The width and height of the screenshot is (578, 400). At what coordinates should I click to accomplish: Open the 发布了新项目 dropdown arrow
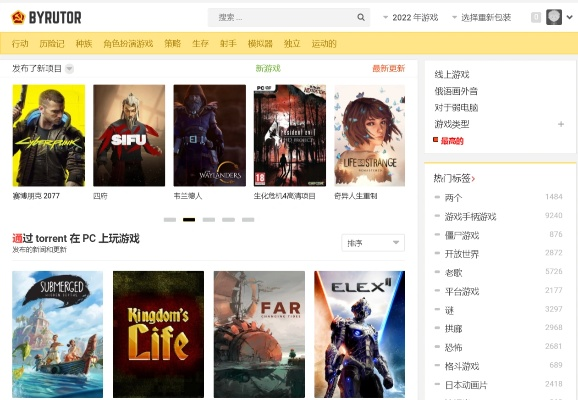[69, 69]
